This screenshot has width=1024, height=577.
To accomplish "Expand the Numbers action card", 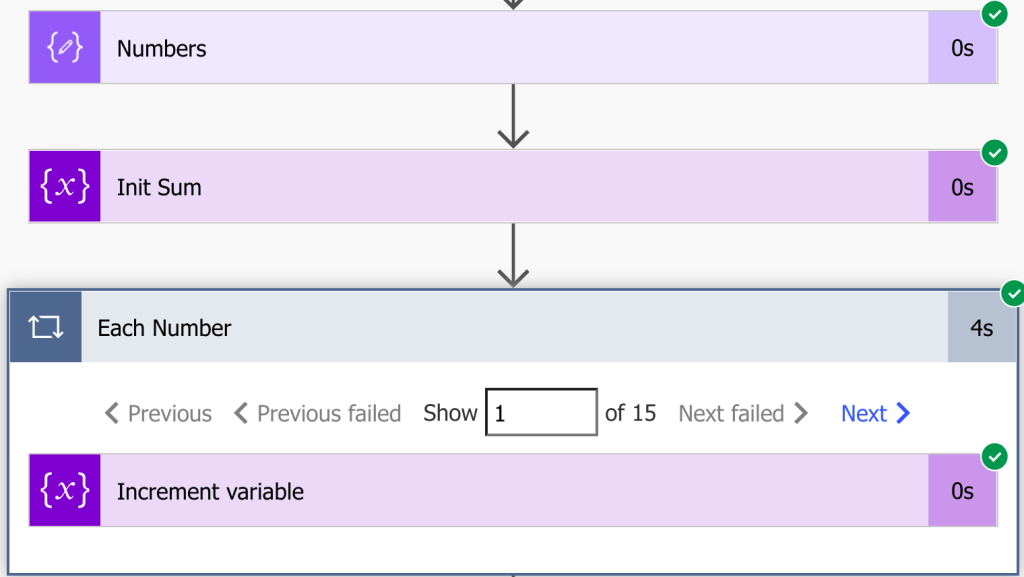I will [500, 48].
